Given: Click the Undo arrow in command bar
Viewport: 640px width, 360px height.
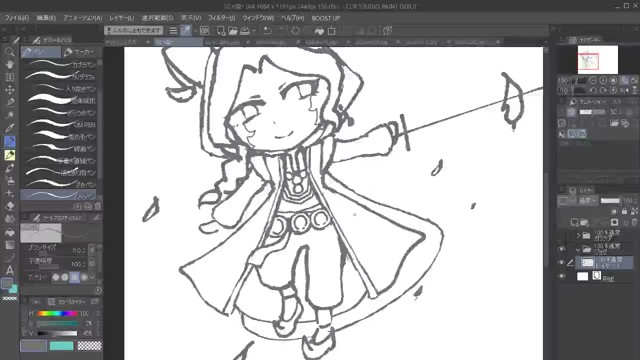Looking at the screenshot, I should coord(267,31).
